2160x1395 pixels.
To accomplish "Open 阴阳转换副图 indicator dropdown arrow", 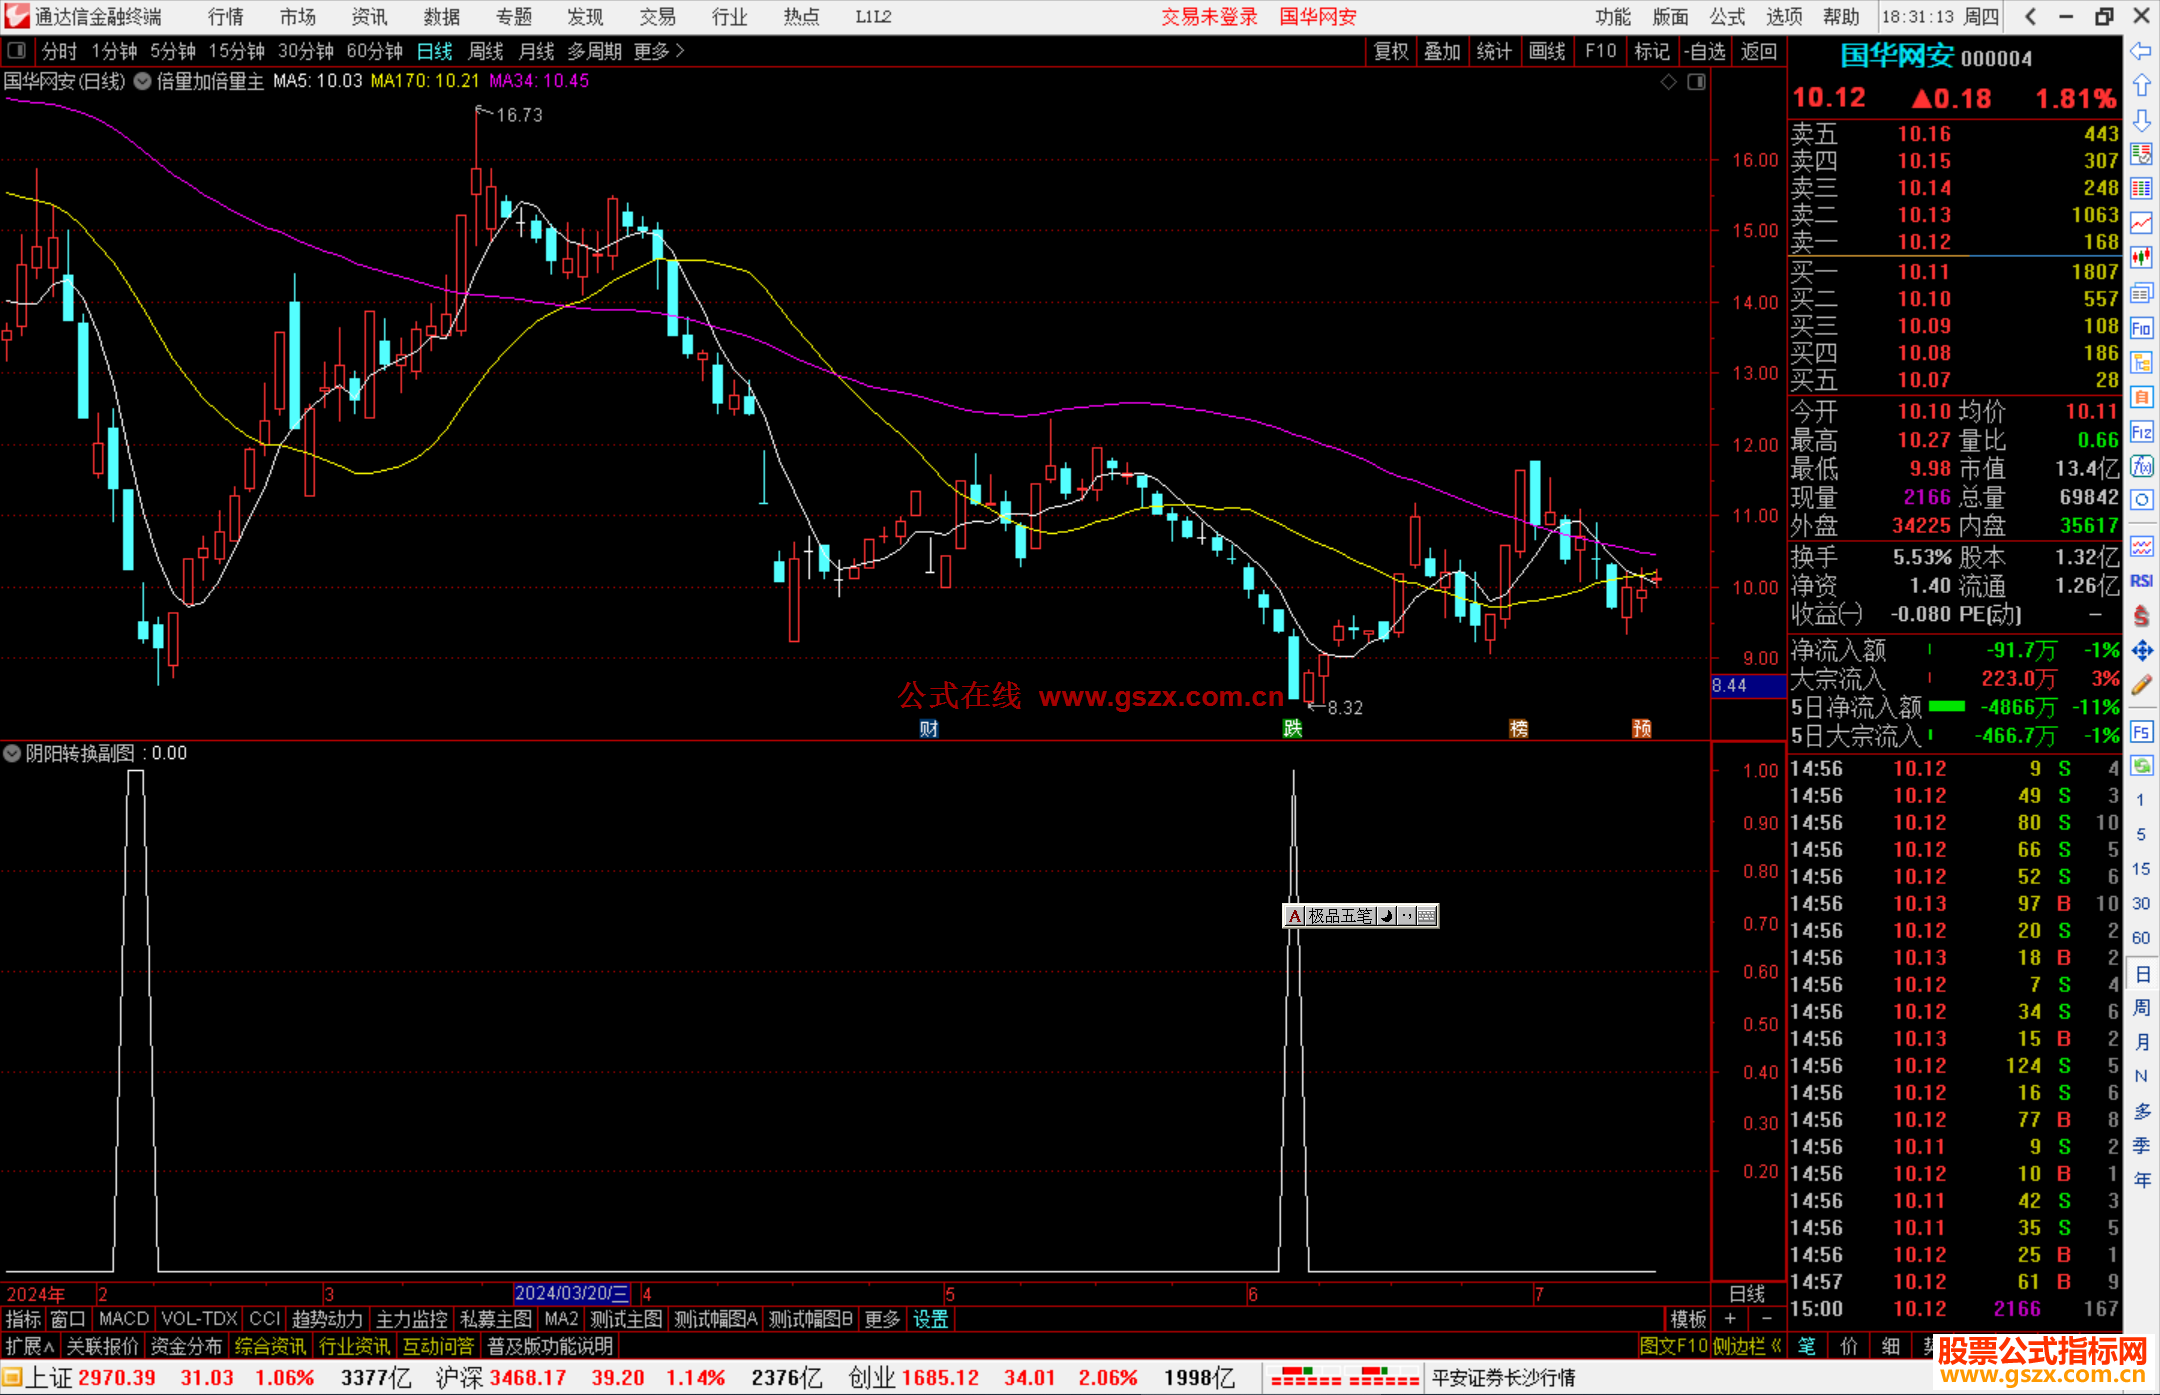I will coord(12,753).
